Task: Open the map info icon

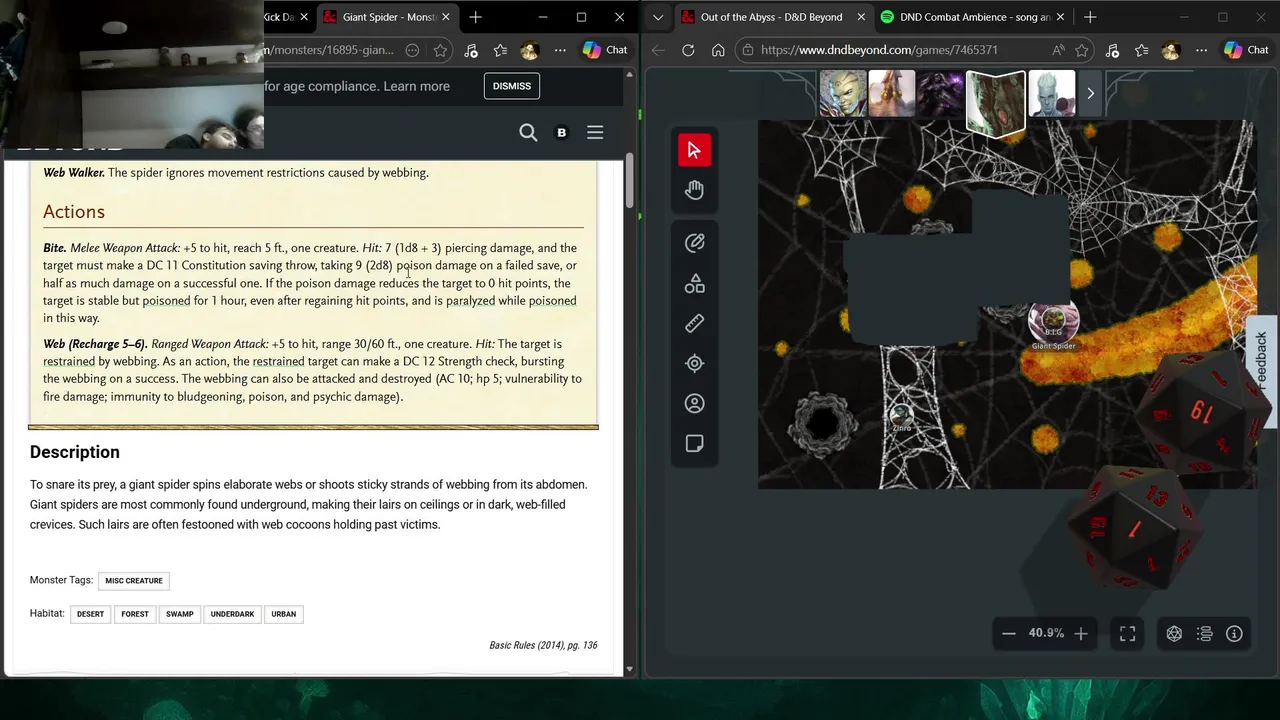Action: (x=1234, y=633)
